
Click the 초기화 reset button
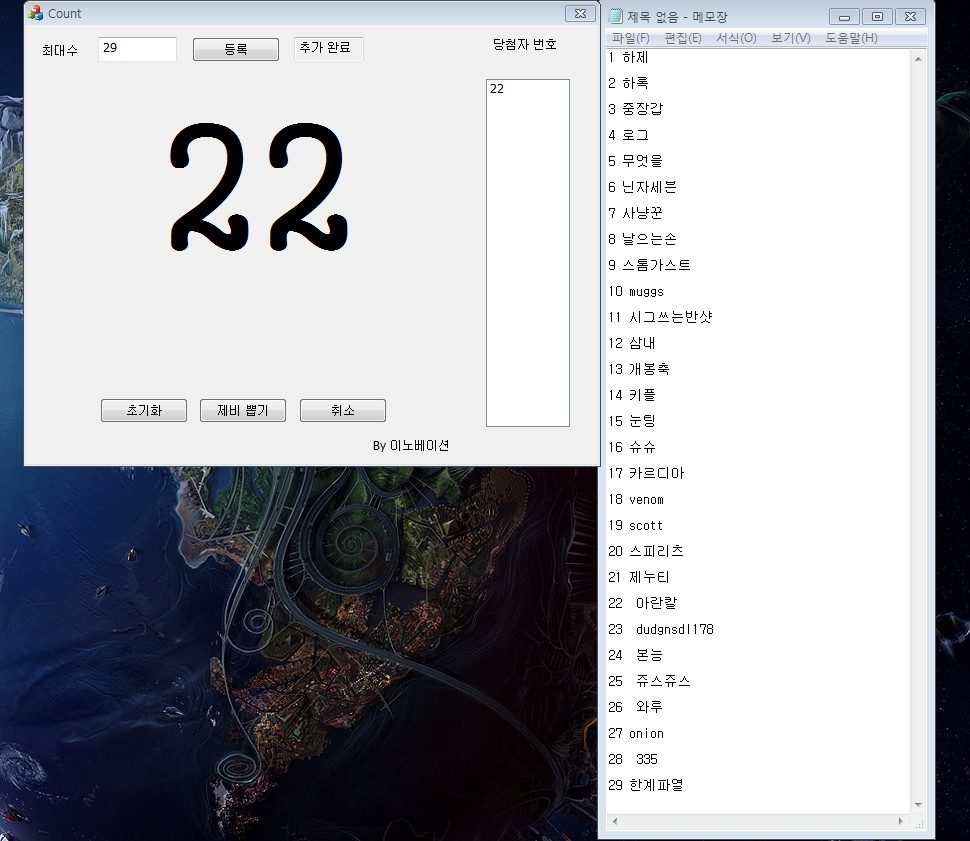pyautogui.click(x=144, y=410)
